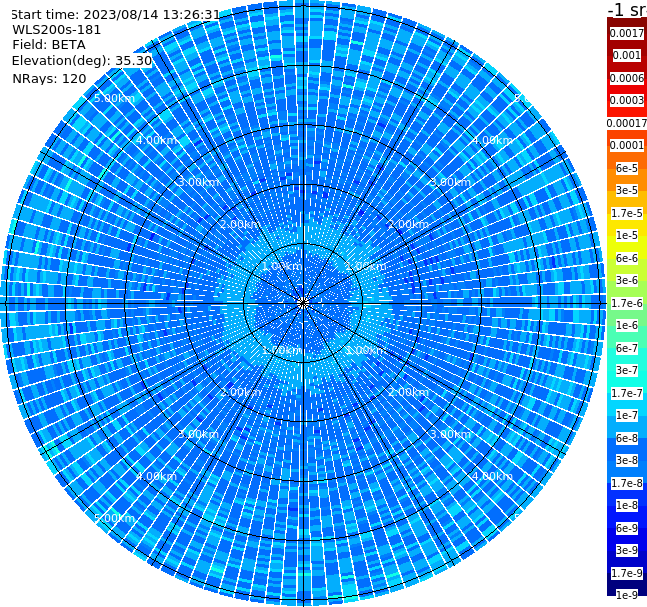The width and height of the screenshot is (647, 607).
Task: Pick the '1e-5' colorbar label
Action: click(x=627, y=235)
